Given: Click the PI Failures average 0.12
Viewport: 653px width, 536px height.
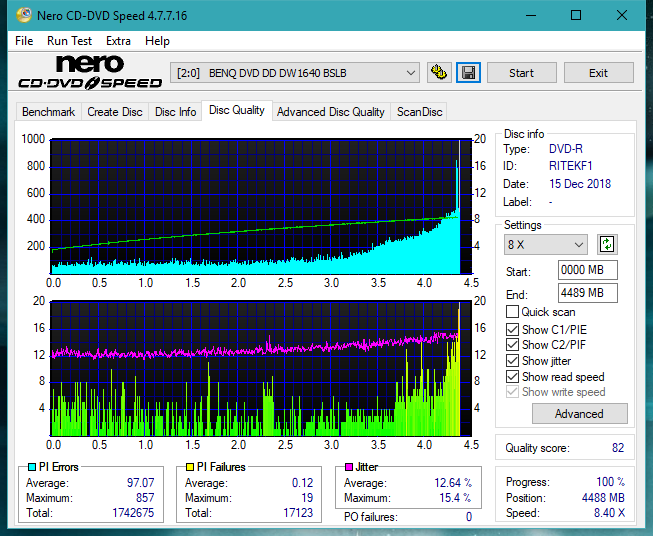Looking at the screenshot, I should [x=302, y=483].
